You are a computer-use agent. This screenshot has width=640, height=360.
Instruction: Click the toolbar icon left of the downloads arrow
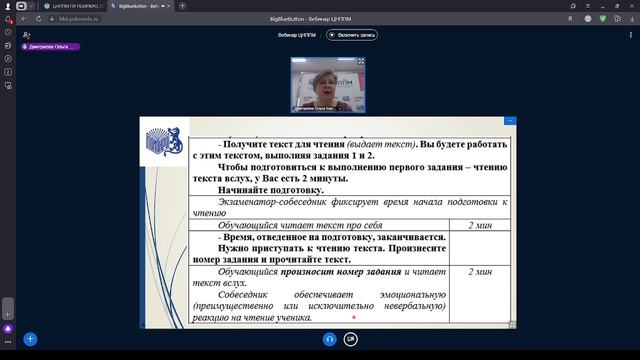[x=618, y=19]
